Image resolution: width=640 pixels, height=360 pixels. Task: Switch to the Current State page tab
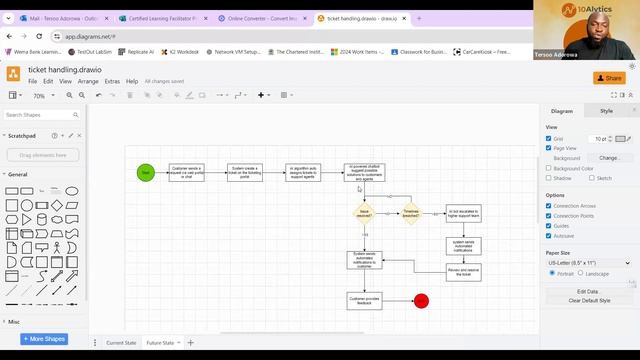coord(121,343)
